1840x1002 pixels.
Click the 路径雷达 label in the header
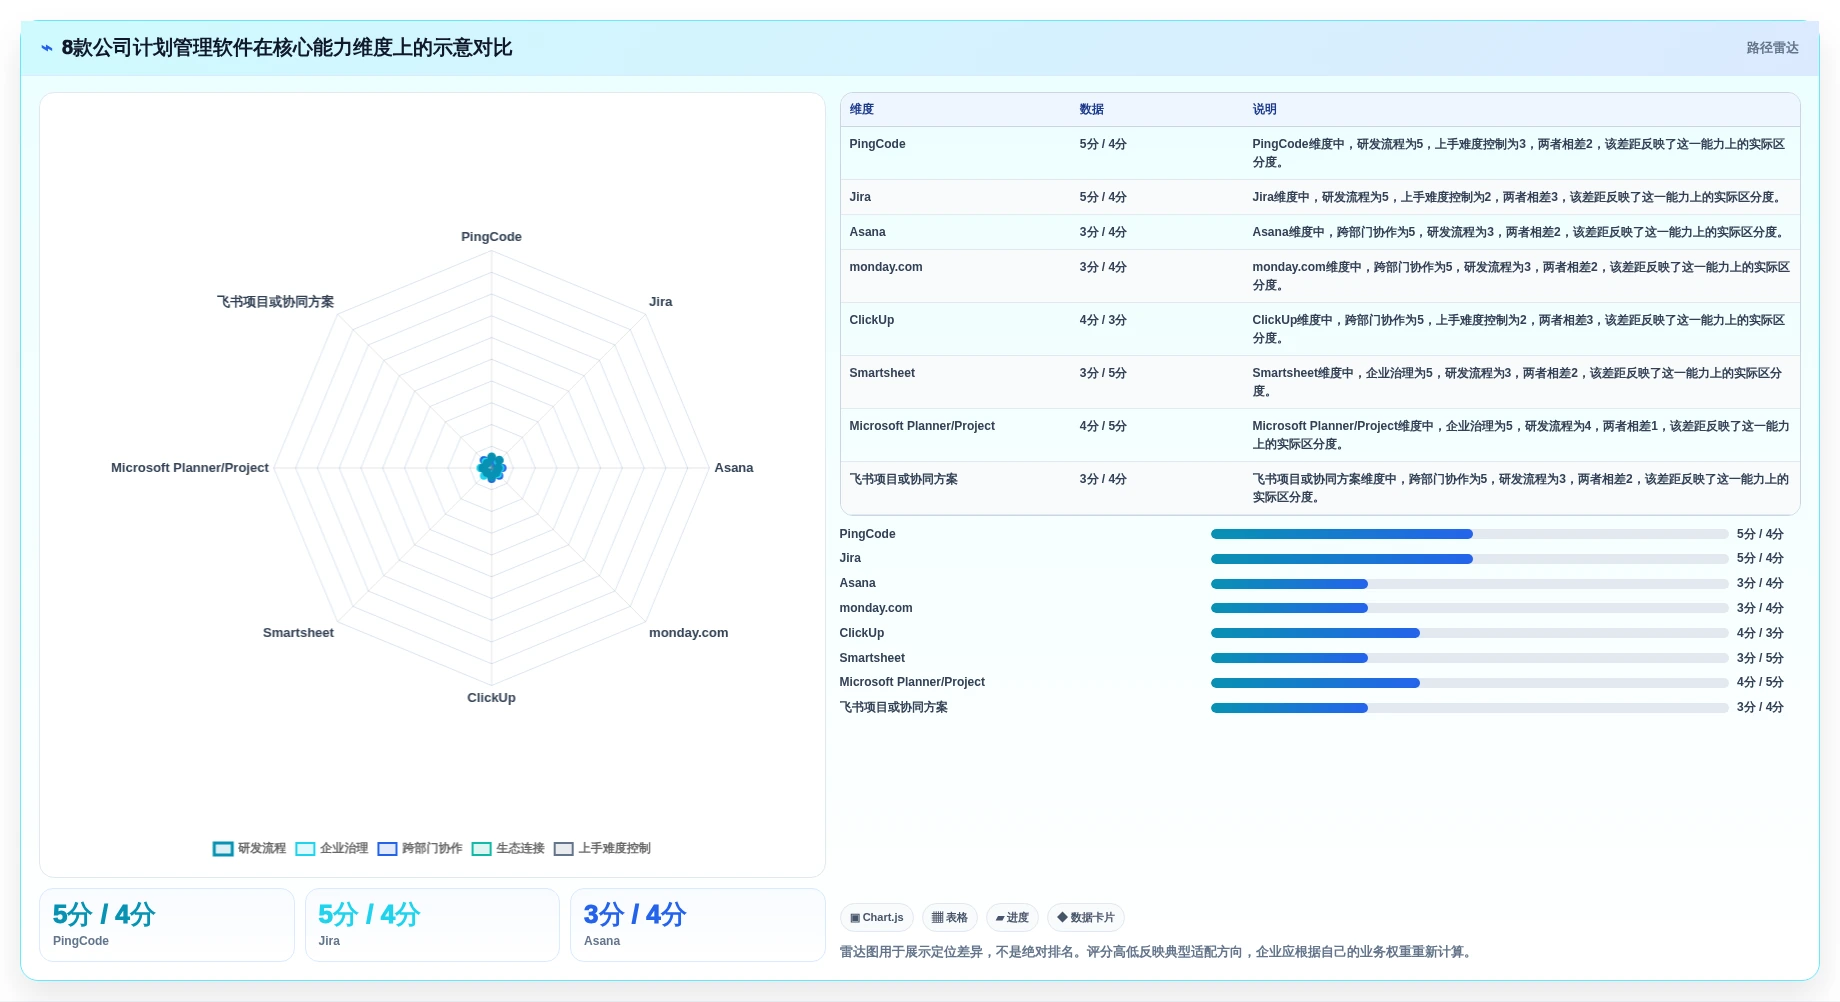pyautogui.click(x=1772, y=48)
